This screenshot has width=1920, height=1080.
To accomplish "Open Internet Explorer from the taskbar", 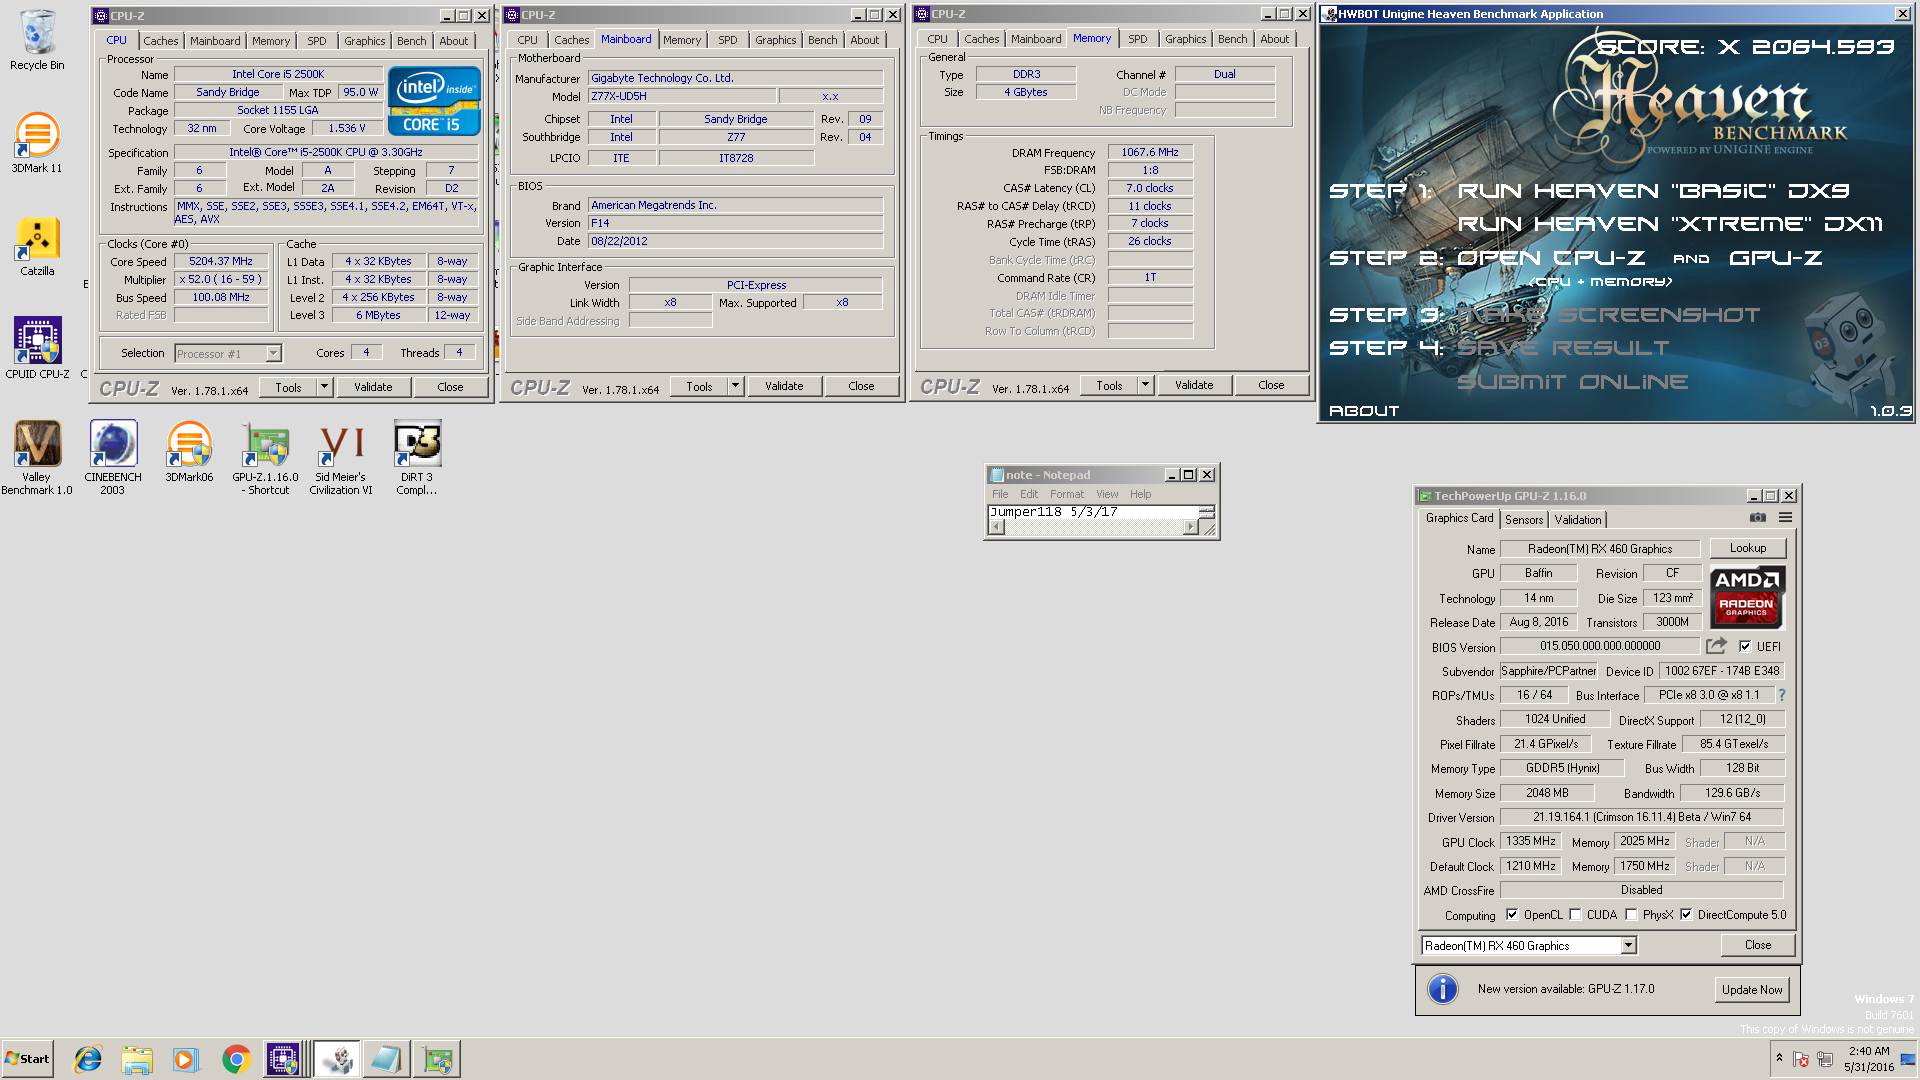I will point(88,1059).
